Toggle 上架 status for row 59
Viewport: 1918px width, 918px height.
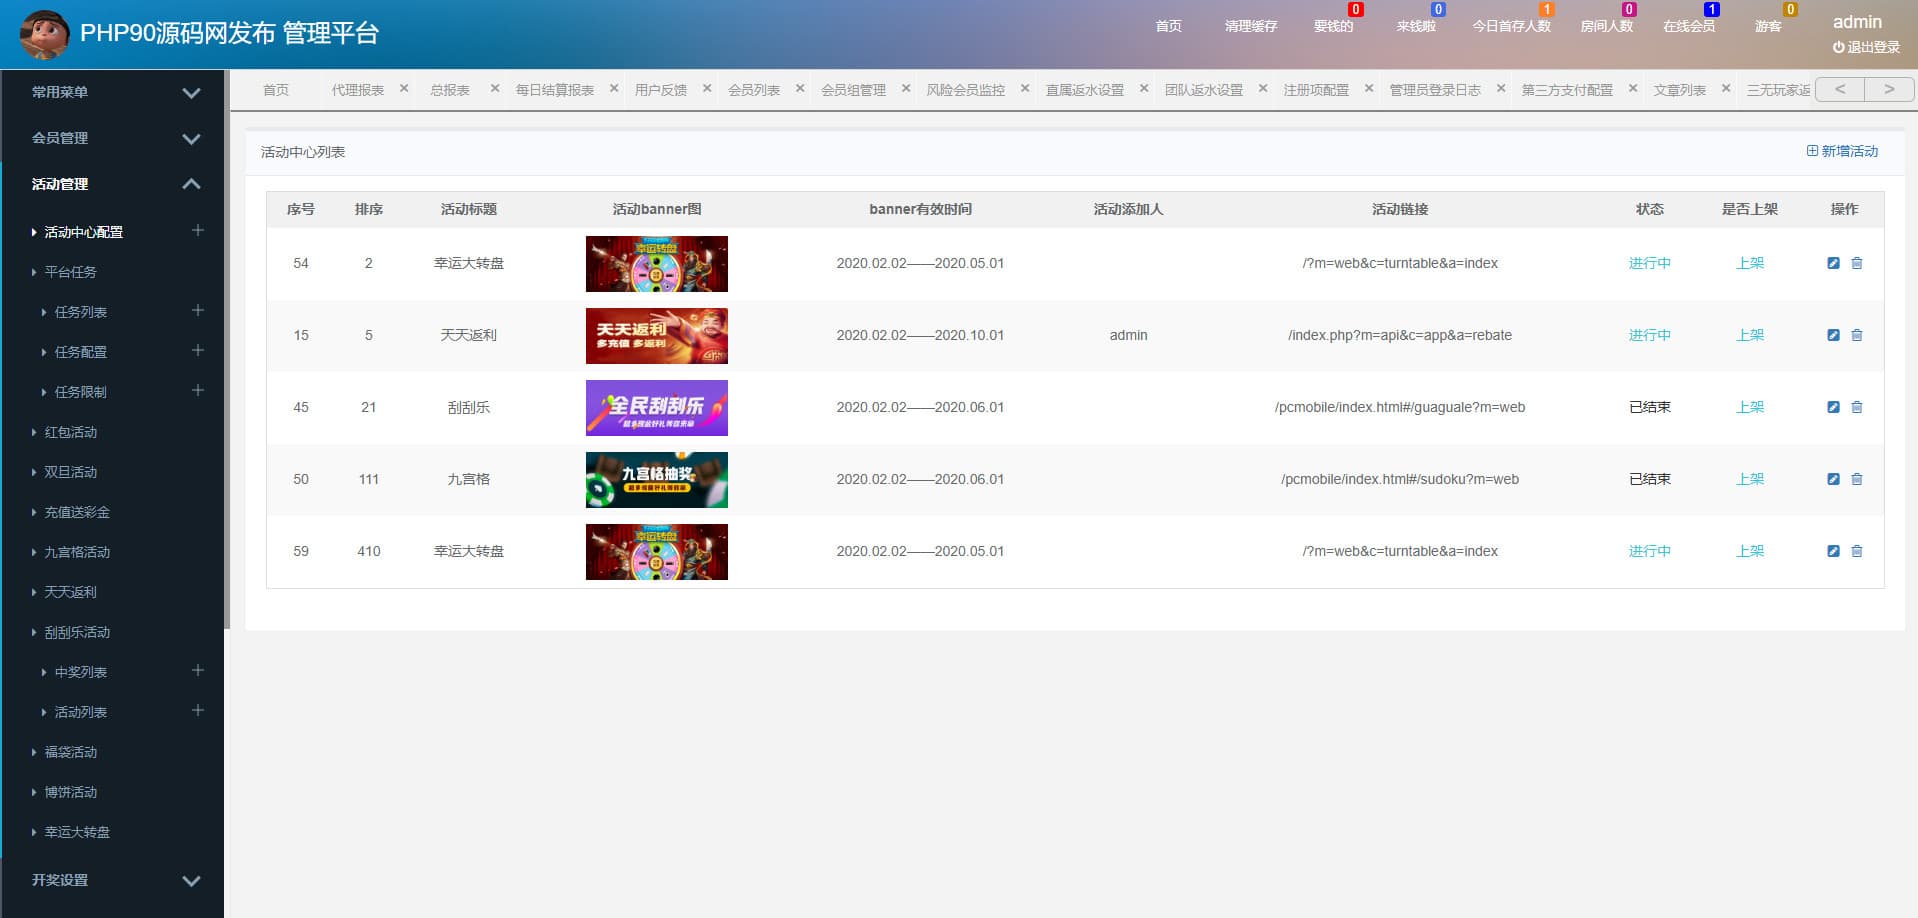(x=1749, y=551)
